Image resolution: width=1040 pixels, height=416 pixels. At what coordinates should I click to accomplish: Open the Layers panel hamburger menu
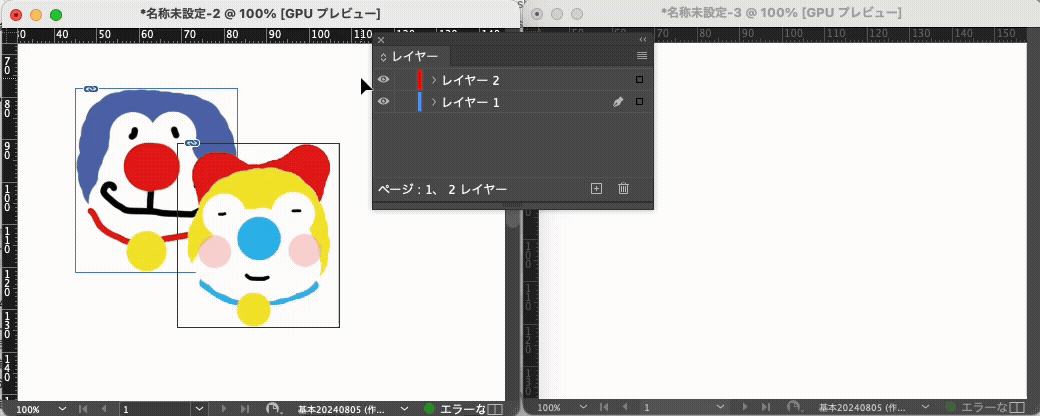pos(642,56)
